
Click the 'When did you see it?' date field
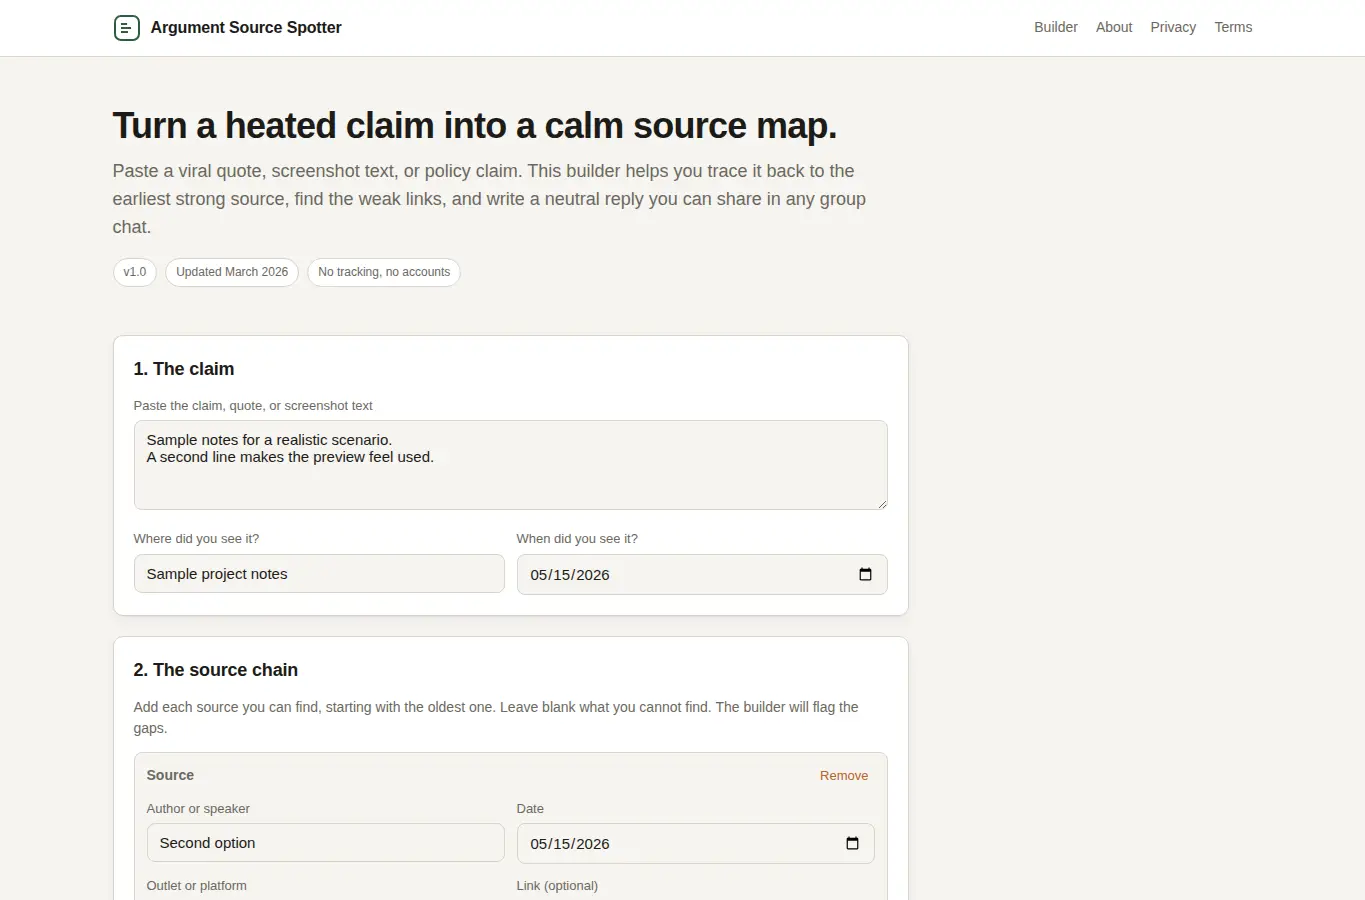click(702, 574)
